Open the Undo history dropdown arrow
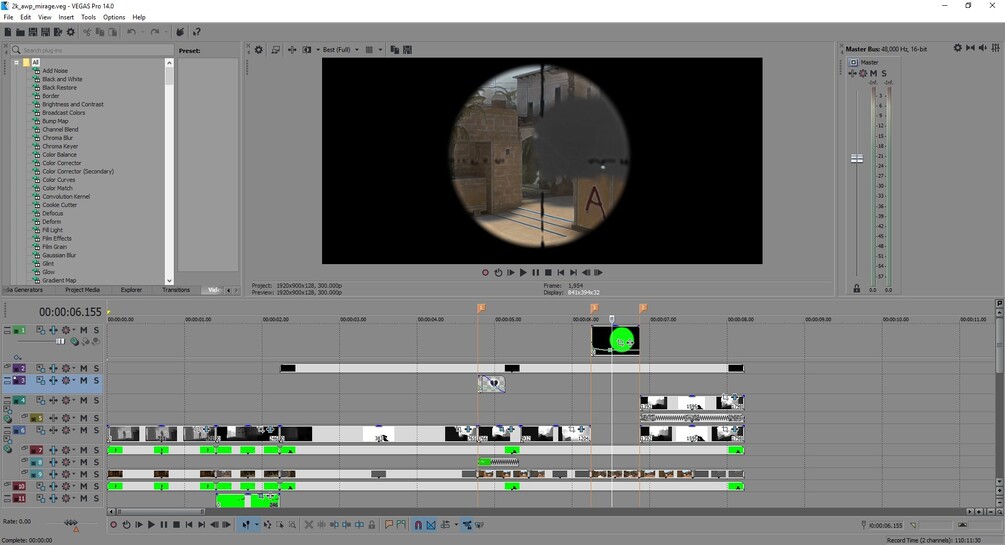Screen dimensions: 1005x545 coord(142,32)
